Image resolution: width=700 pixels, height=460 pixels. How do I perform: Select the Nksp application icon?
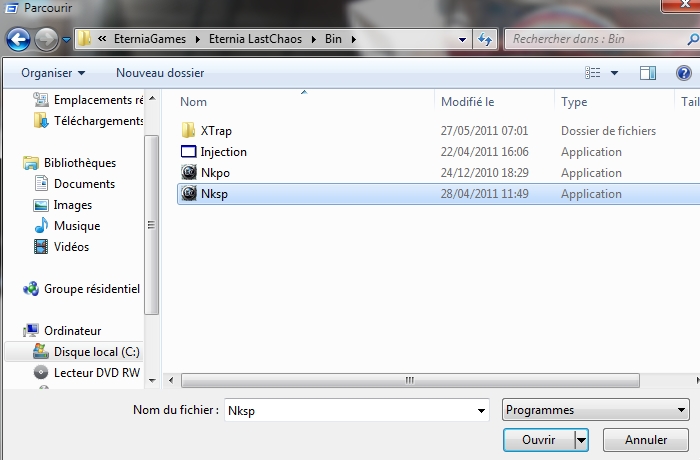pos(189,193)
